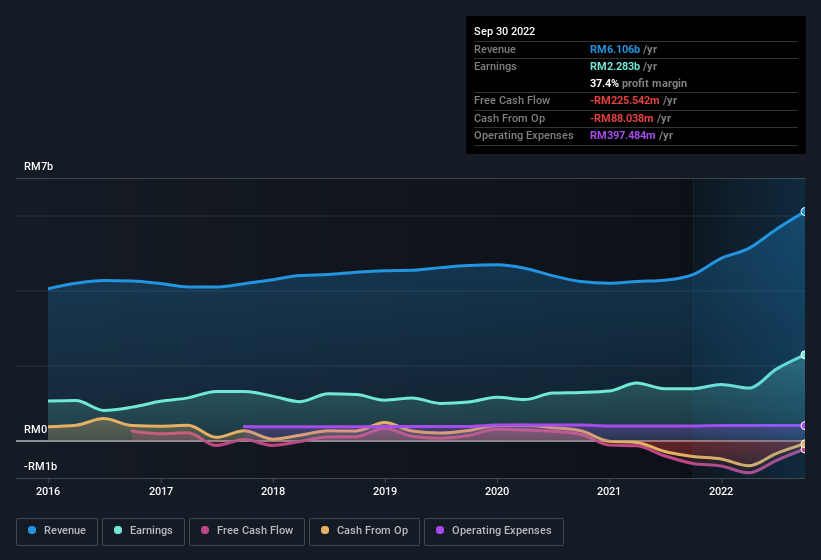Select the 2016 x-axis label

click(x=48, y=491)
